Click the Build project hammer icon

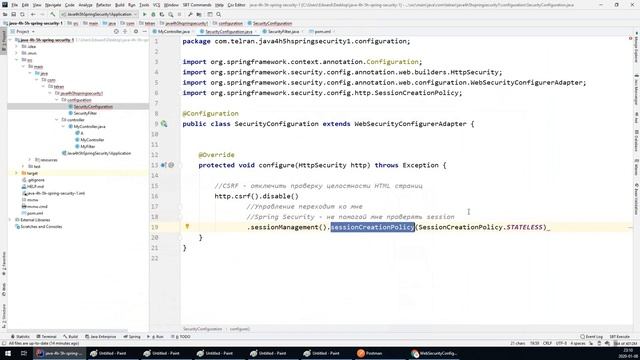click(53, 14)
